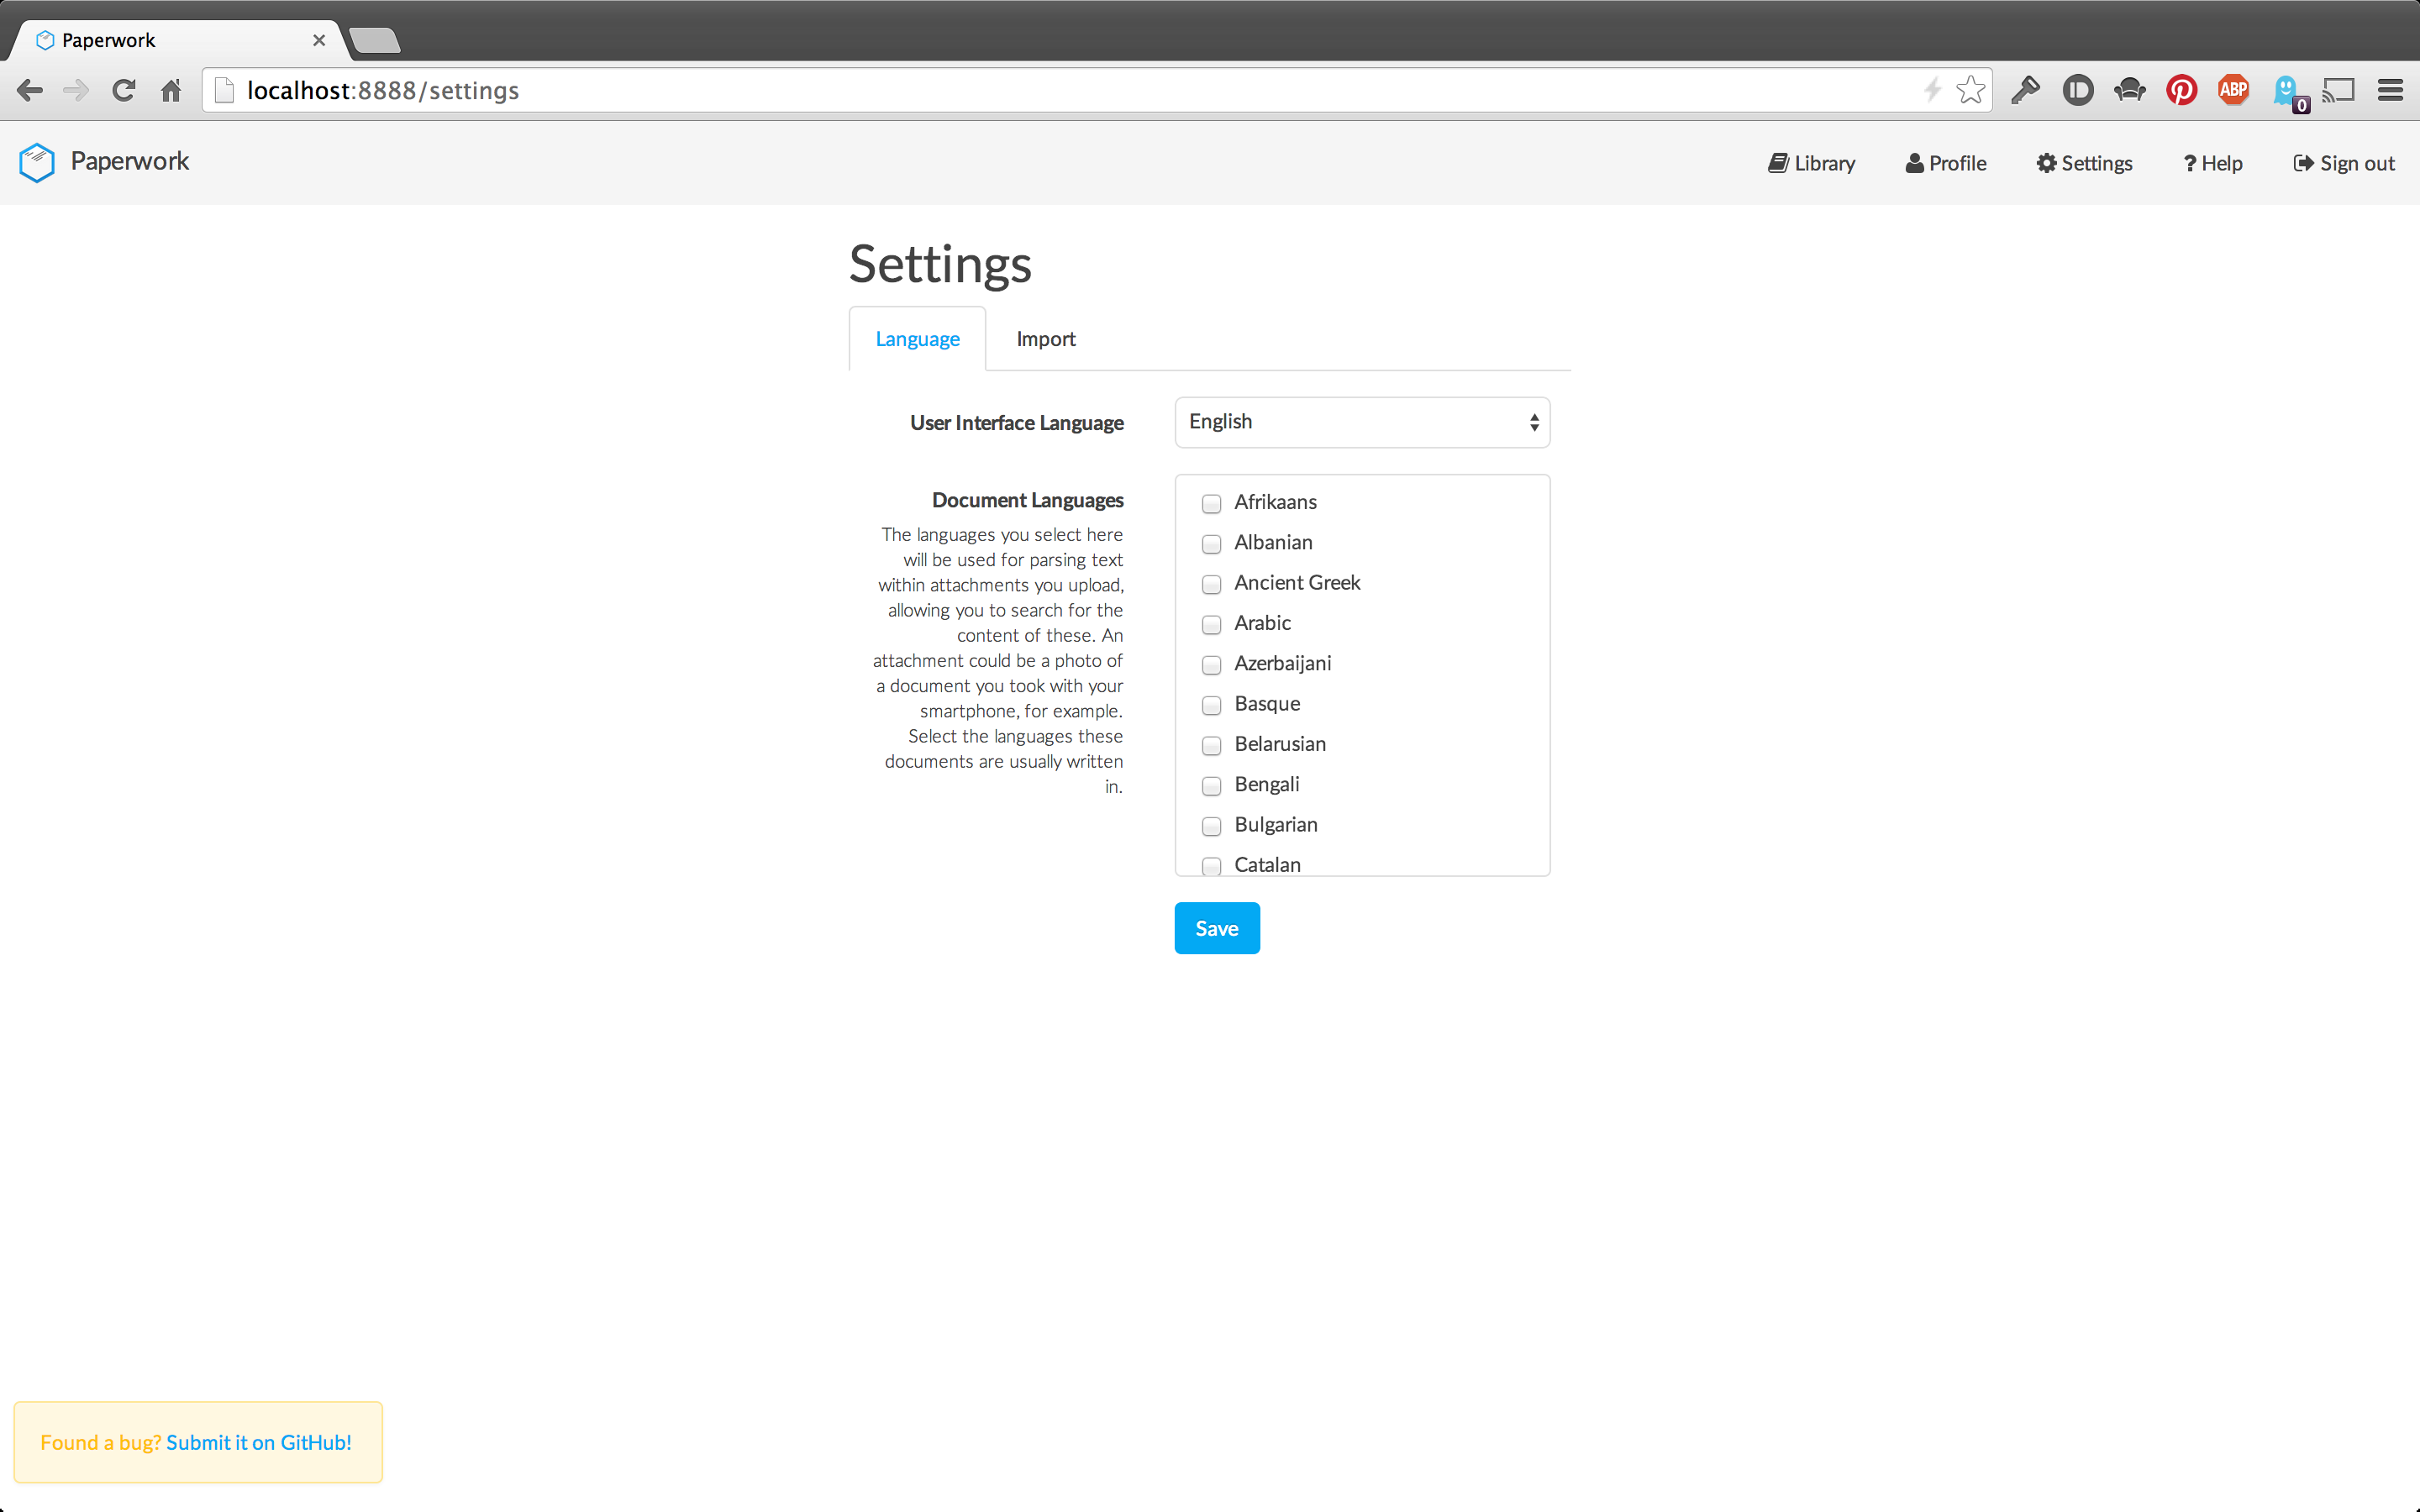Image resolution: width=2420 pixels, height=1512 pixels.
Task: Open Library from the navigation bar
Action: pyautogui.click(x=1811, y=163)
